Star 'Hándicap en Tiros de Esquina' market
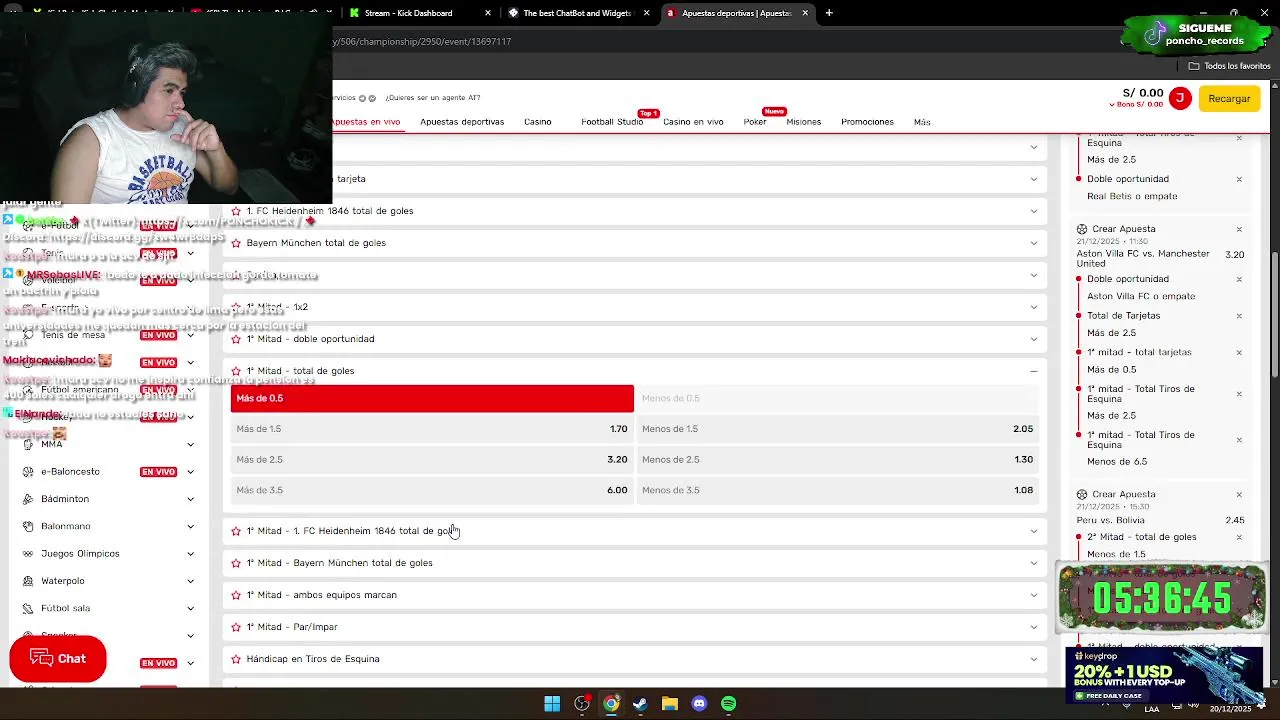 click(236, 659)
